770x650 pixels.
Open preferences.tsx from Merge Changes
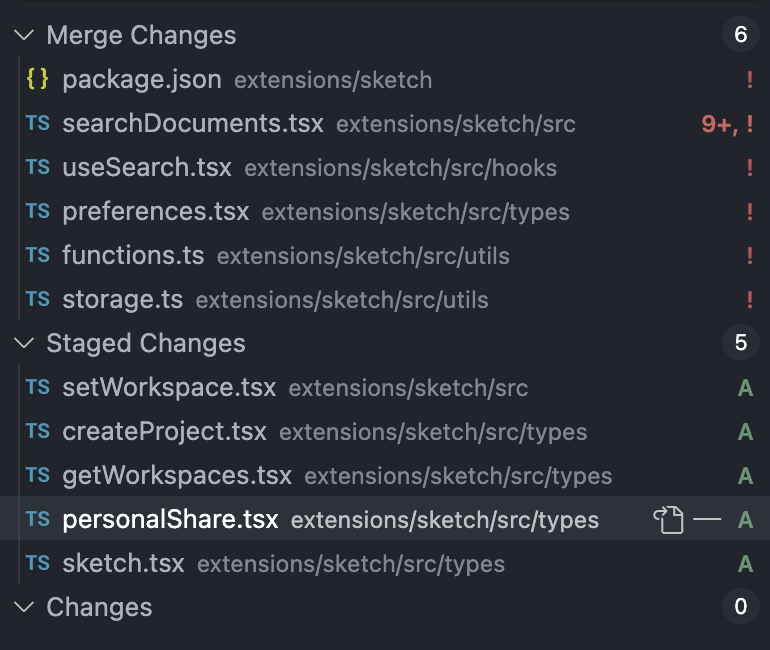[155, 212]
